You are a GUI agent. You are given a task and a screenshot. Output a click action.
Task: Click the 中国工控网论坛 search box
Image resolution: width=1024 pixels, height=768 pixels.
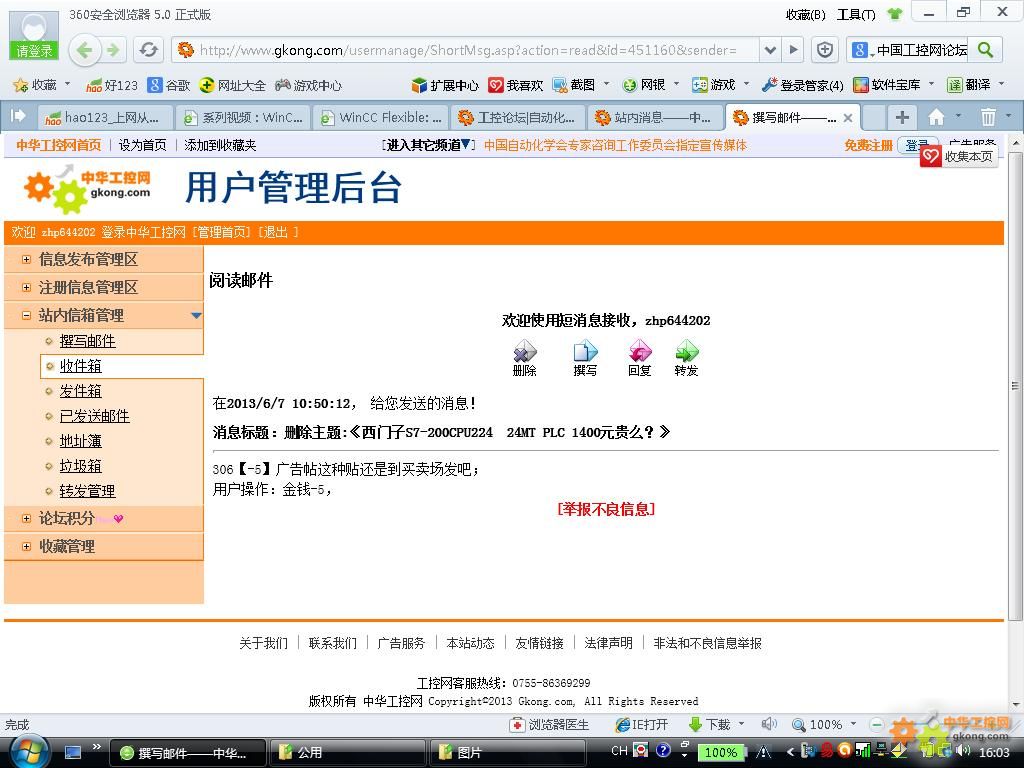[921, 50]
